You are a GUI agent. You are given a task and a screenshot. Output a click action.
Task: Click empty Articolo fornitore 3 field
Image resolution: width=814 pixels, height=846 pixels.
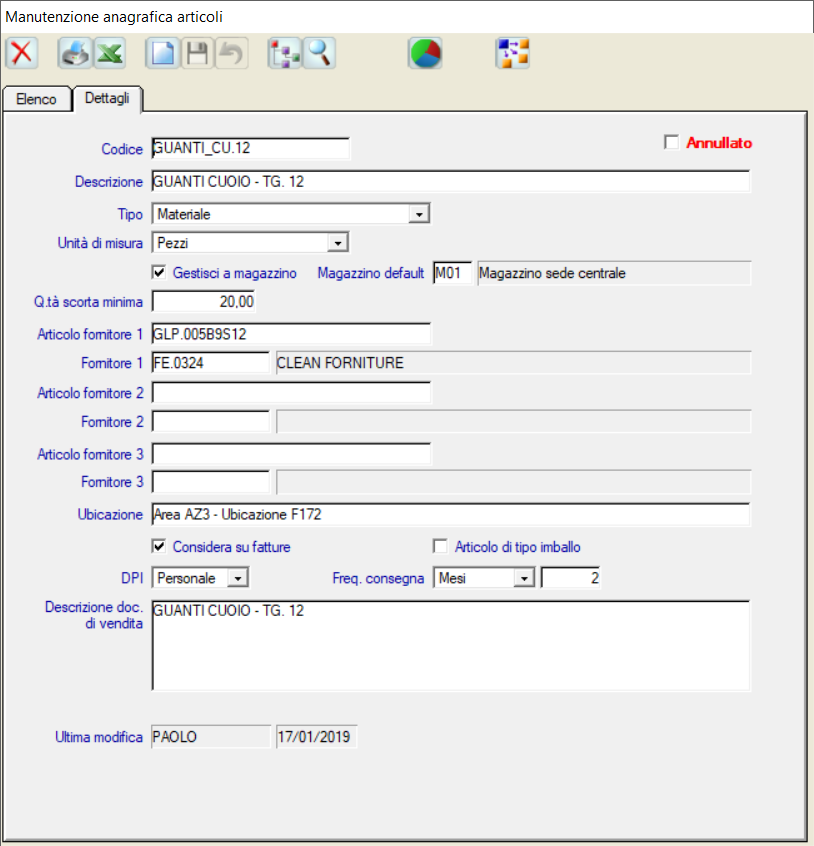(291, 454)
